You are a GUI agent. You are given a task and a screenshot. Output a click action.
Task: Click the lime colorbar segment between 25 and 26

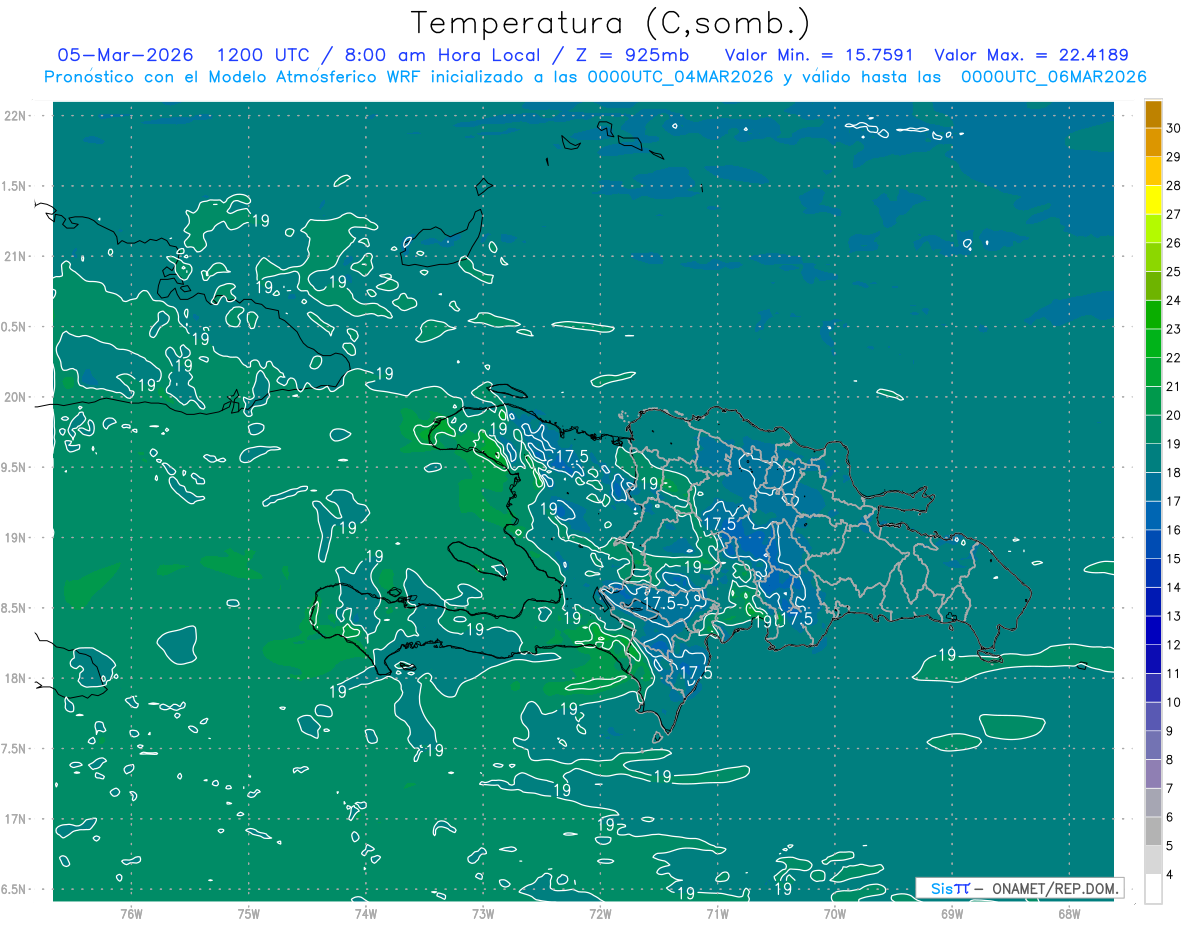click(x=1154, y=257)
